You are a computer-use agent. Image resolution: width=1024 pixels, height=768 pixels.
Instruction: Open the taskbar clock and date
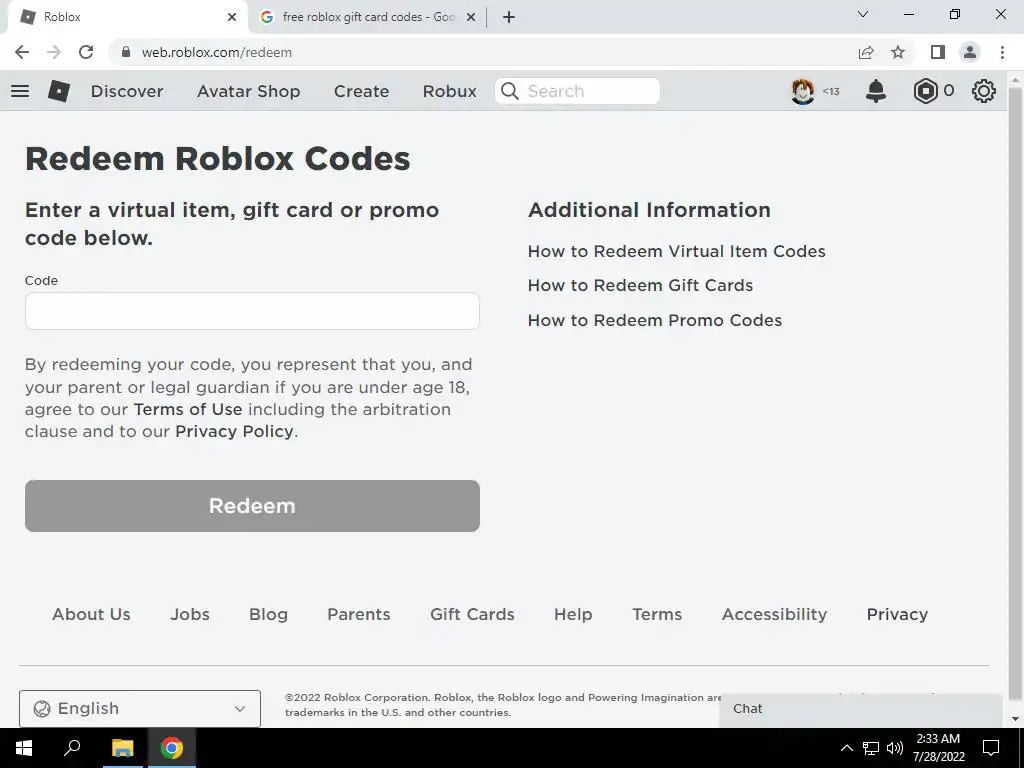click(x=938, y=748)
